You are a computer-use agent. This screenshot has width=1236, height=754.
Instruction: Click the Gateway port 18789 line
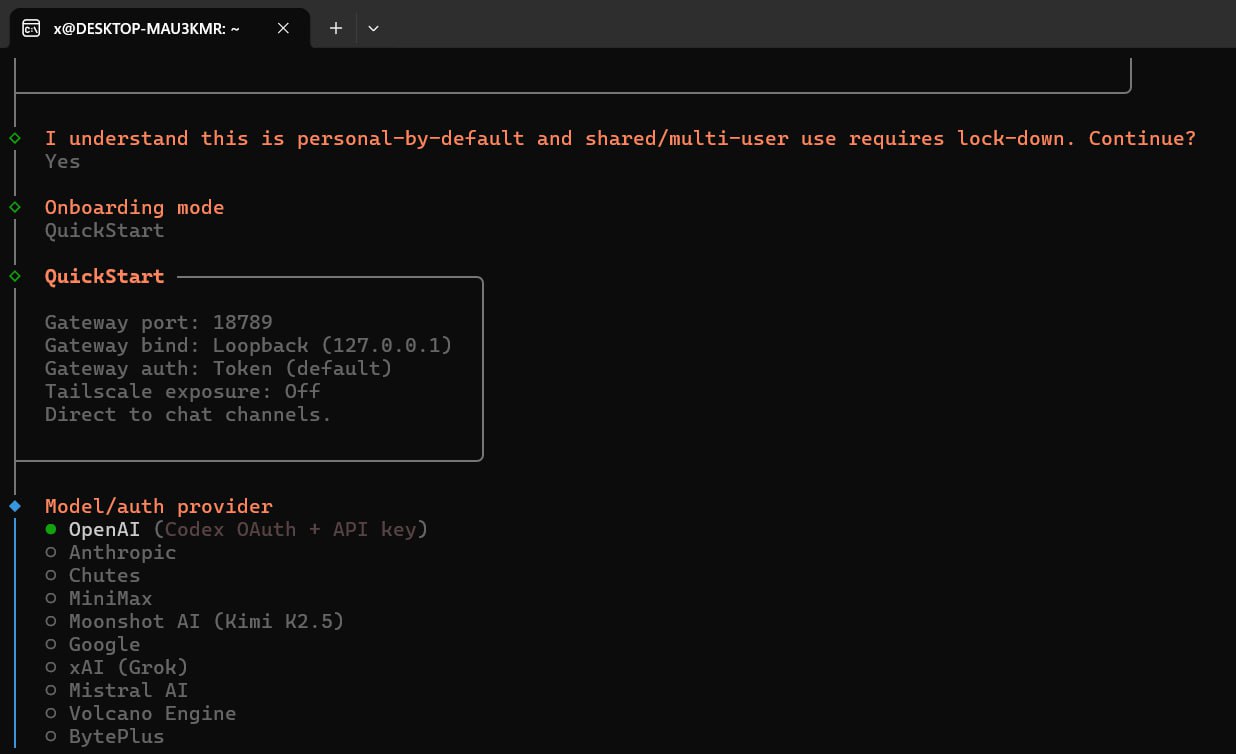[x=158, y=322]
